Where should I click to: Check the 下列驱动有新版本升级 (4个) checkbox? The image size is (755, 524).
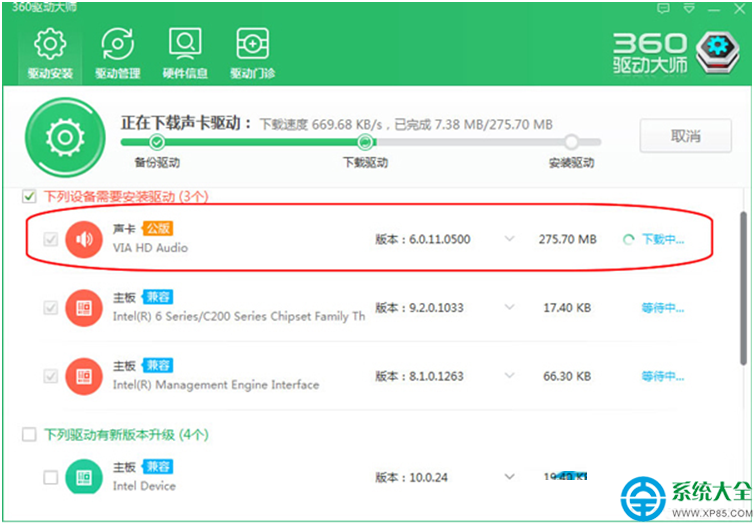tap(29, 434)
